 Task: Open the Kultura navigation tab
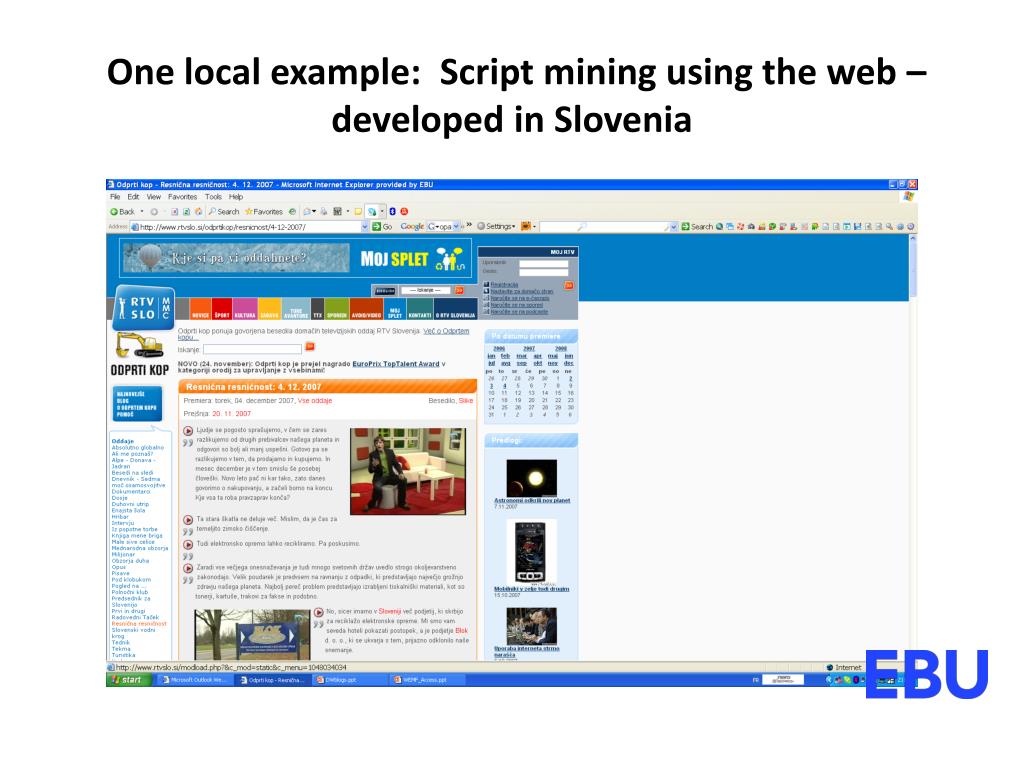coord(245,309)
